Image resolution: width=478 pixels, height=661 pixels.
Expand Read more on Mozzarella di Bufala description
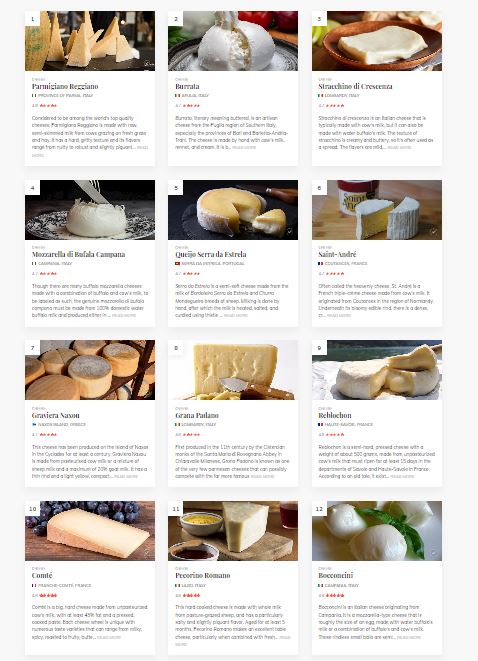[124, 315]
